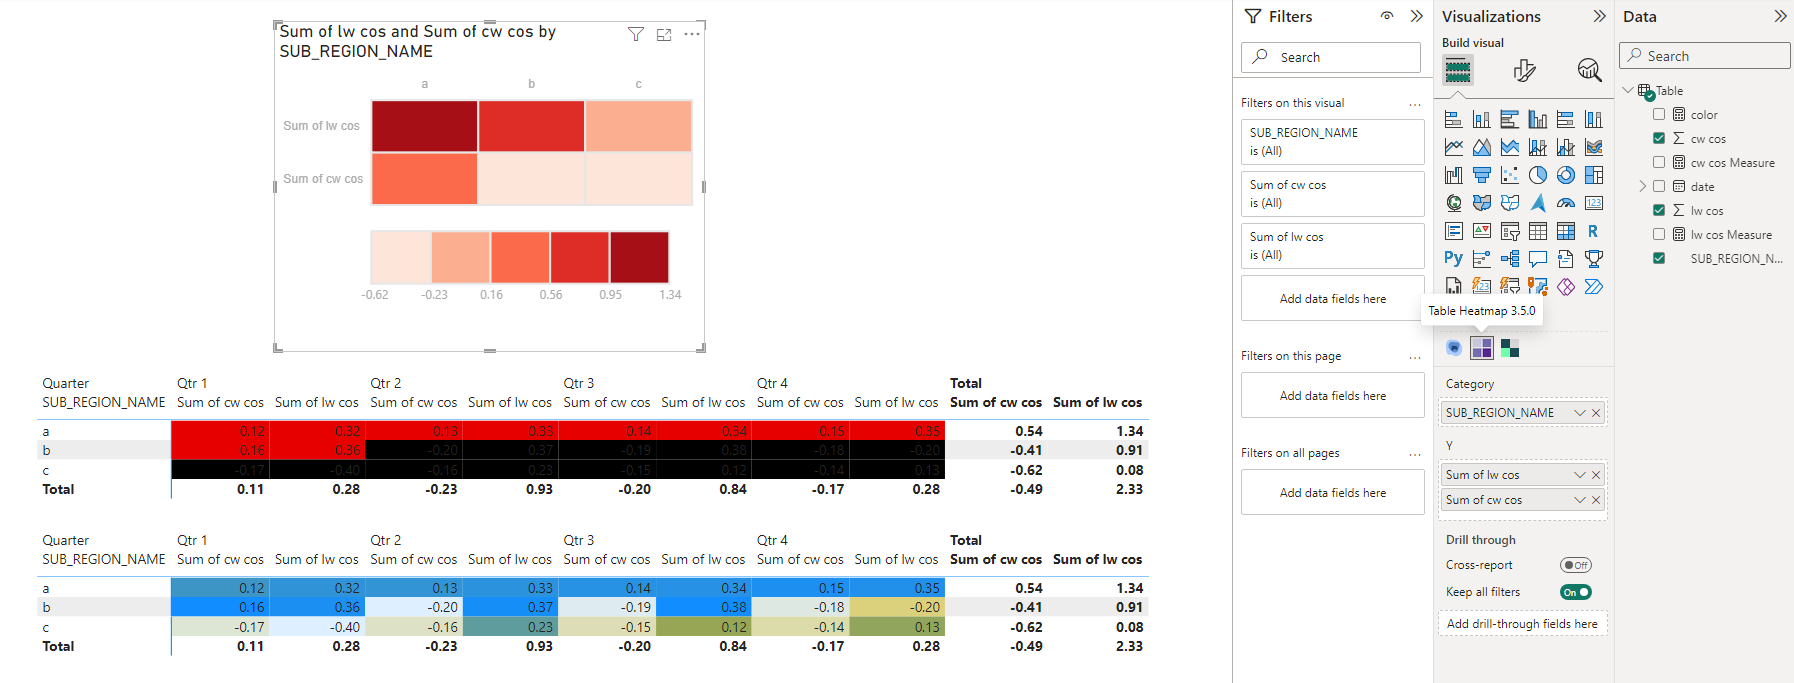1794x683 pixels.
Task: Remove Sum of lw cos from Y well
Action: (1596, 475)
